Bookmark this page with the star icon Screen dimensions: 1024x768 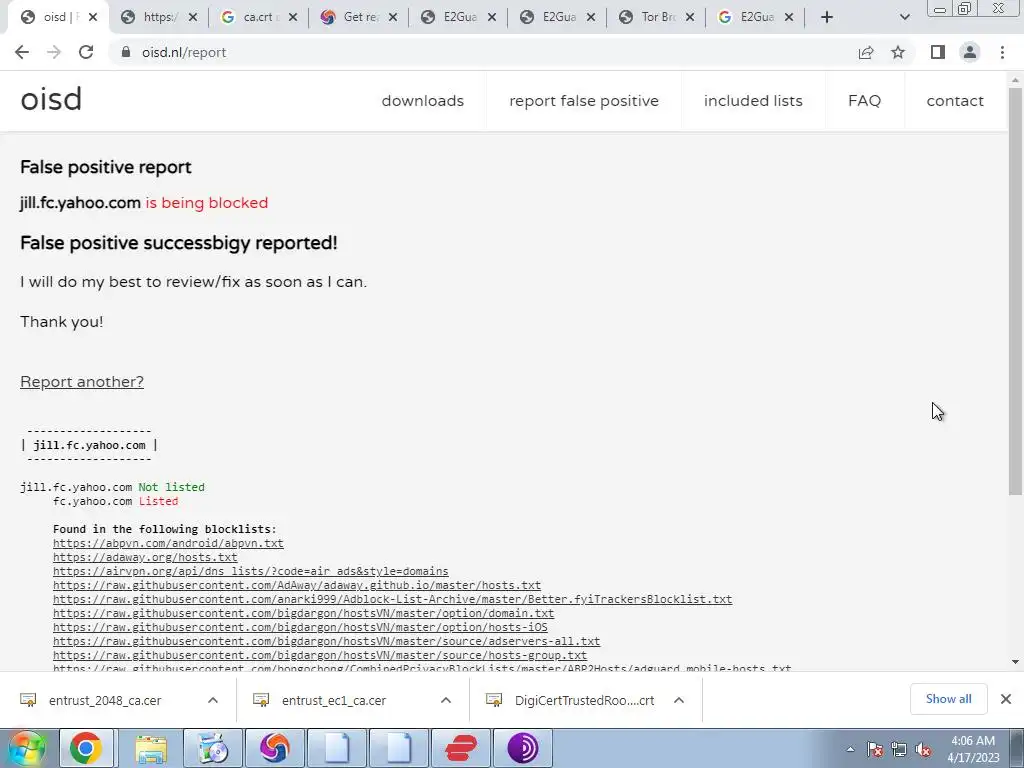click(x=898, y=52)
